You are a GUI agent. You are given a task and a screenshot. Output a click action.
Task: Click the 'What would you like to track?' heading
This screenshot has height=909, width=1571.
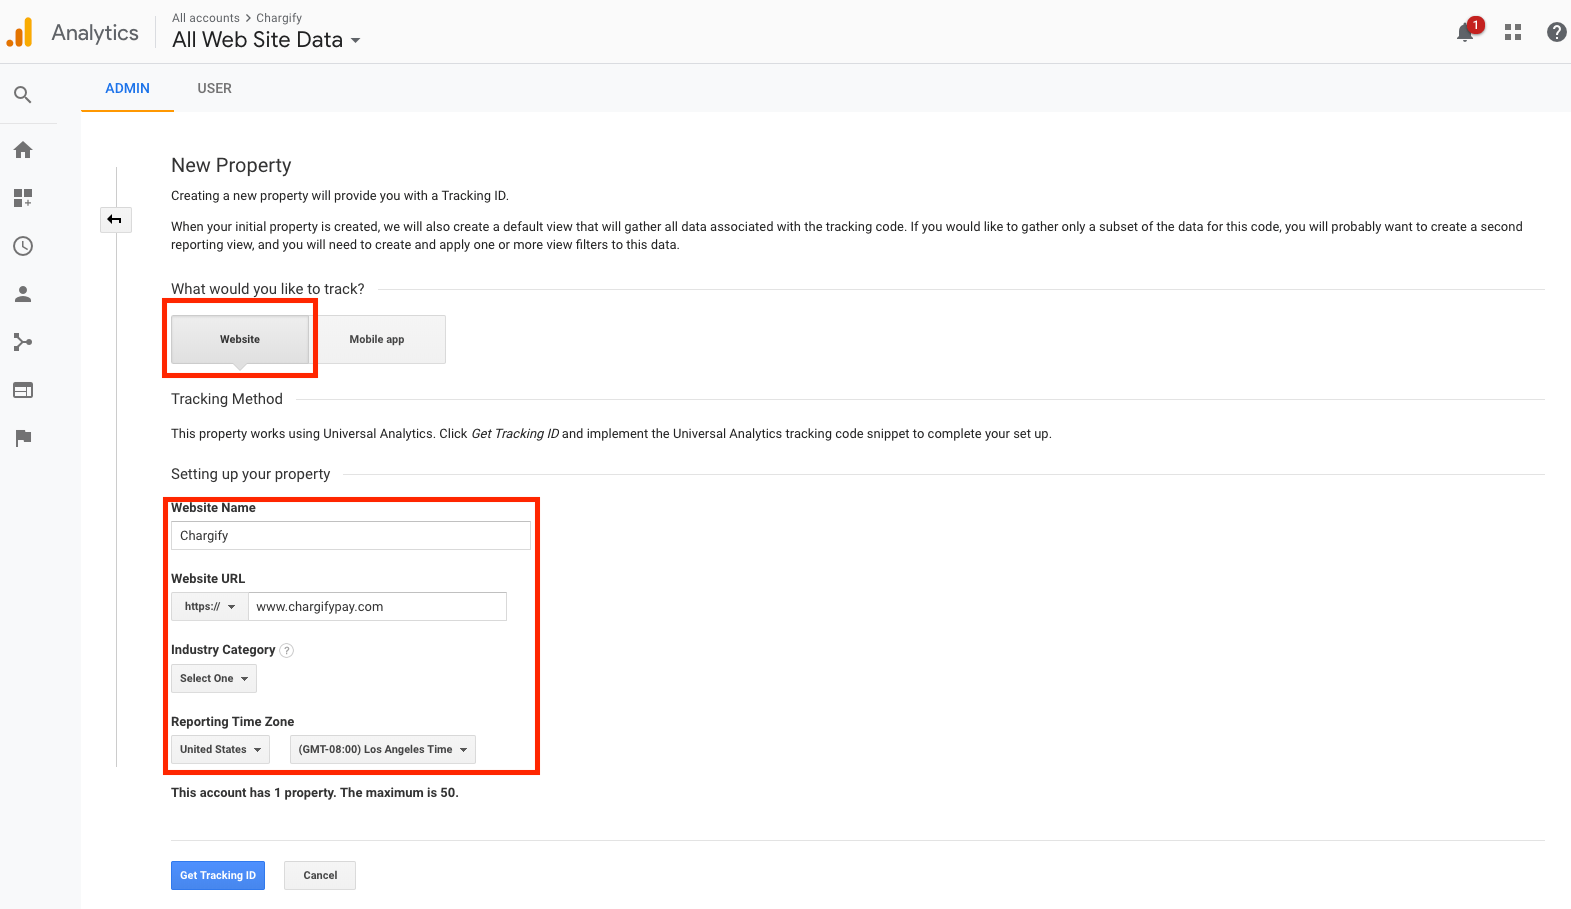(x=268, y=289)
